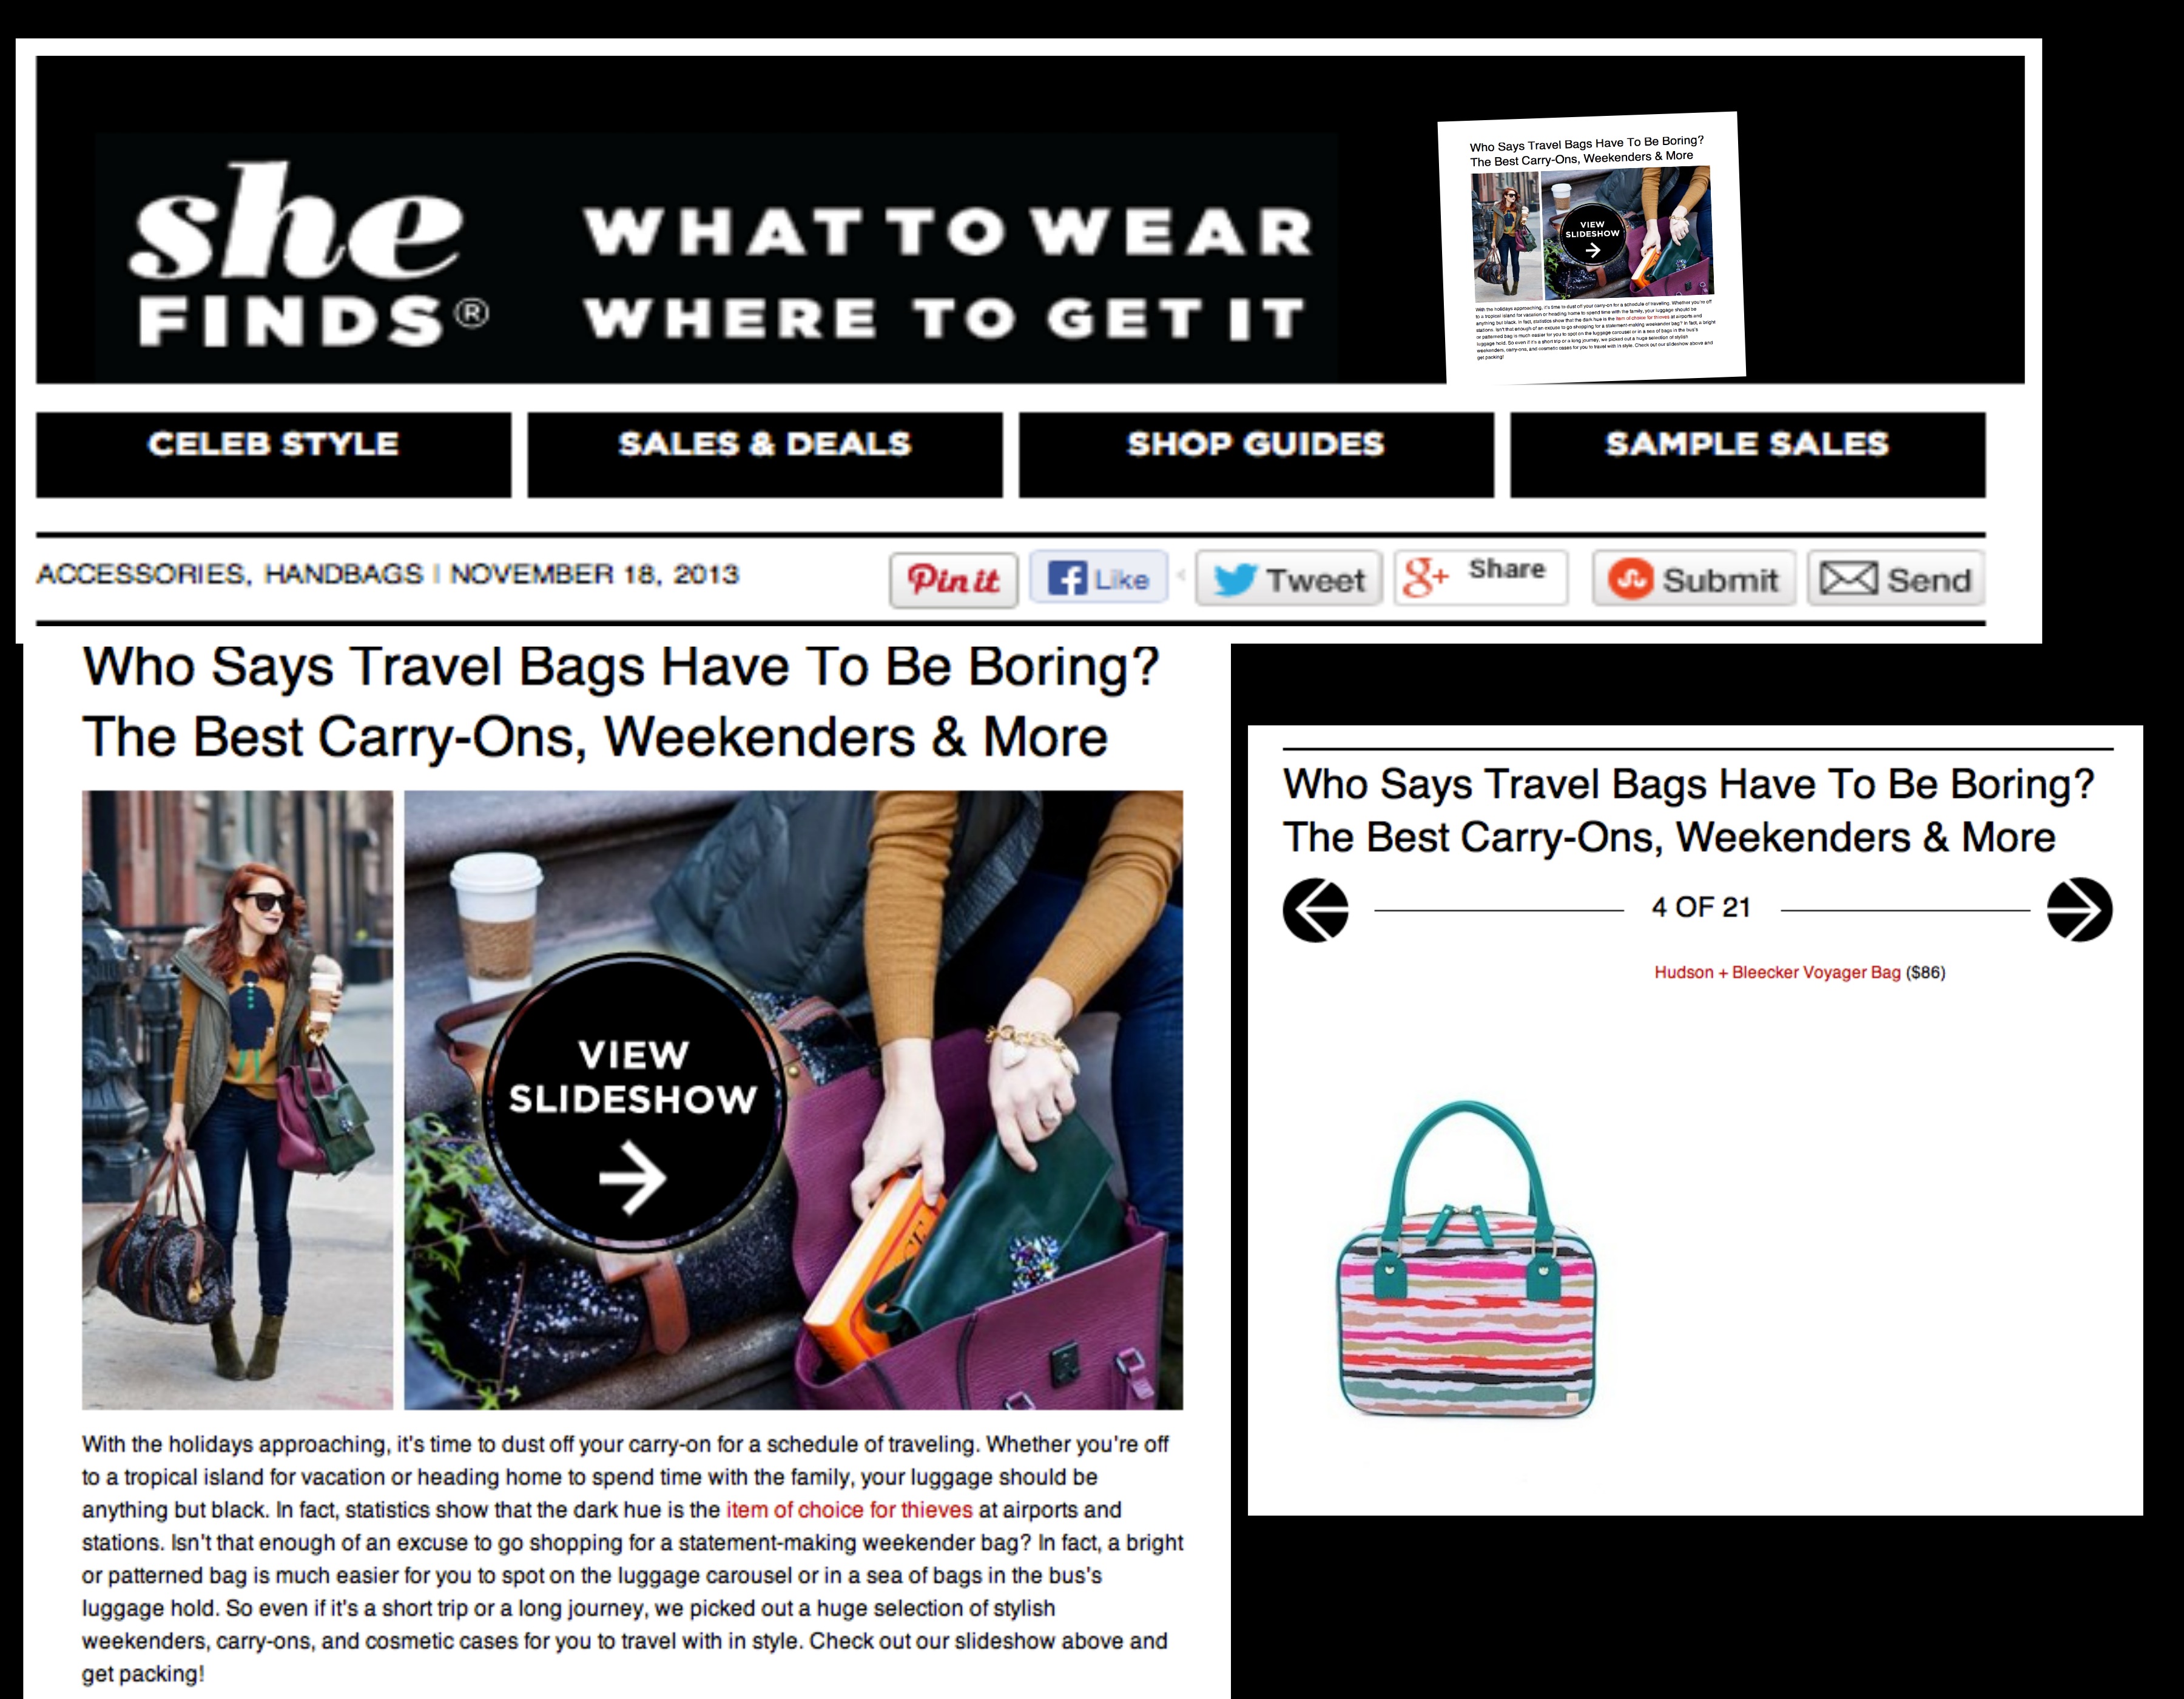Viewport: 2184px width, 1699px height.
Task: Open the Hudson + Bleecker Voyager Bag link
Action: (x=1777, y=972)
